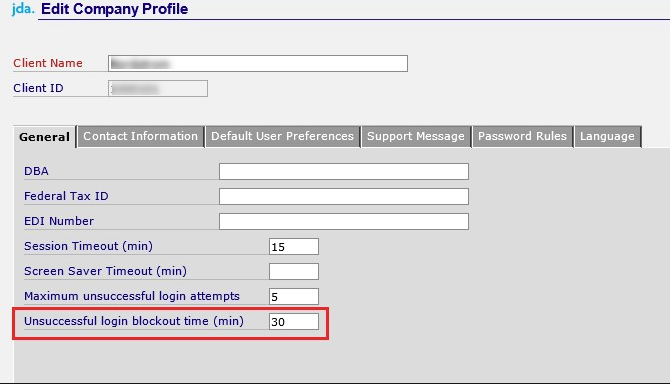Click the Client Name label
This screenshot has height=384, width=670.
click(48, 63)
